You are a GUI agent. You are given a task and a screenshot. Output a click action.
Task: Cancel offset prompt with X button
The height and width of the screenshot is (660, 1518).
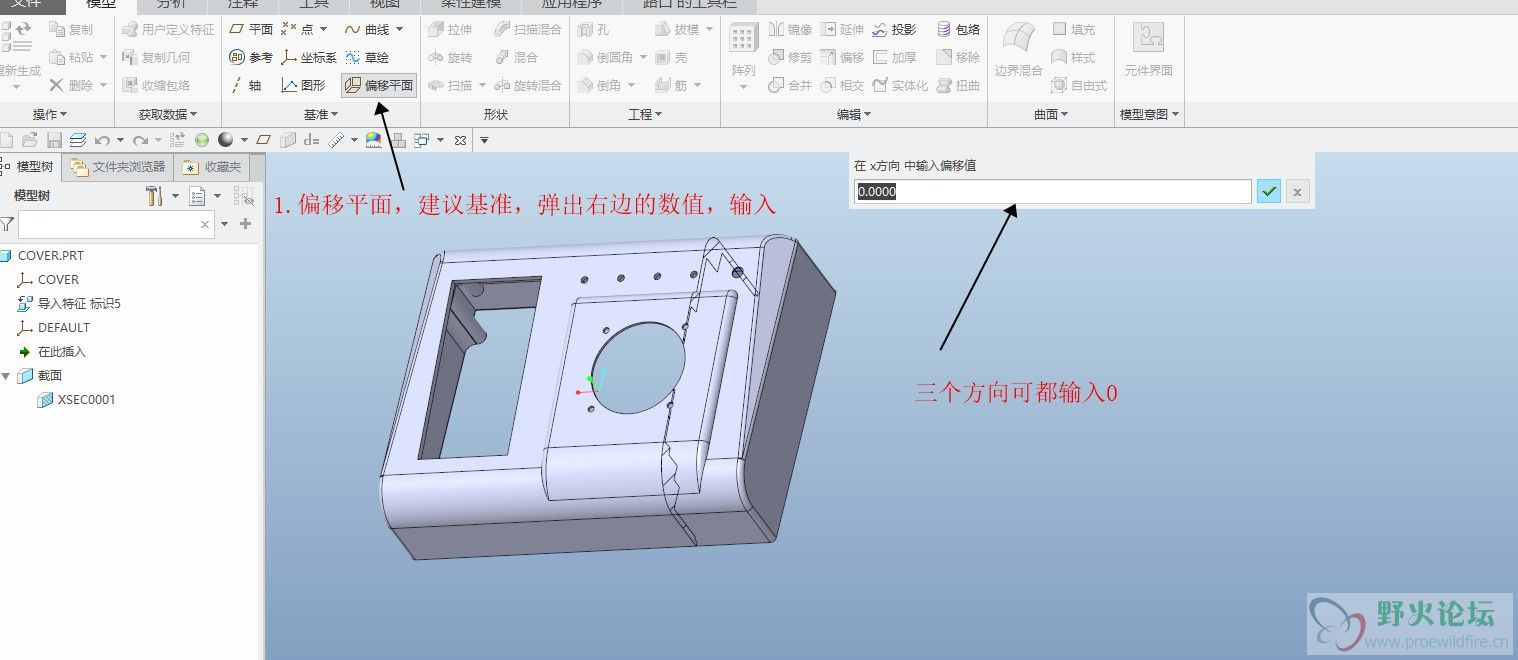(x=1297, y=191)
